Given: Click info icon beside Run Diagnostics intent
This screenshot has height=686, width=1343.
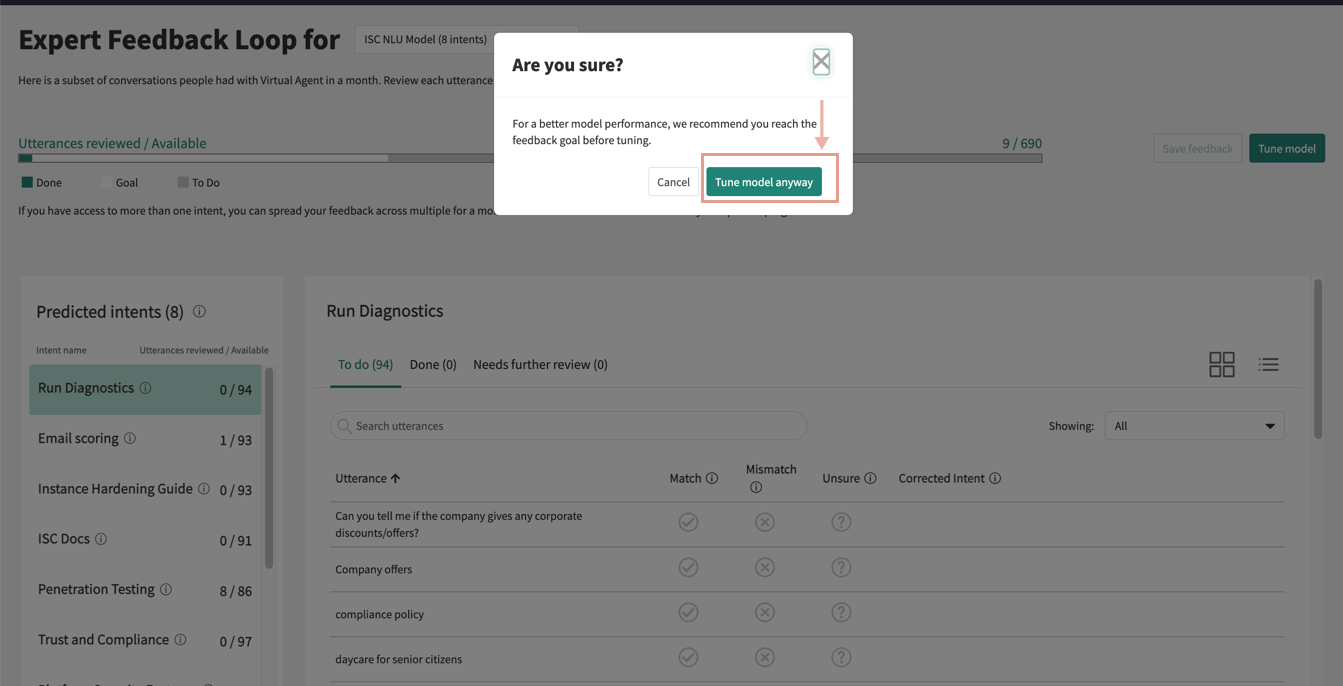Looking at the screenshot, I should pos(145,388).
